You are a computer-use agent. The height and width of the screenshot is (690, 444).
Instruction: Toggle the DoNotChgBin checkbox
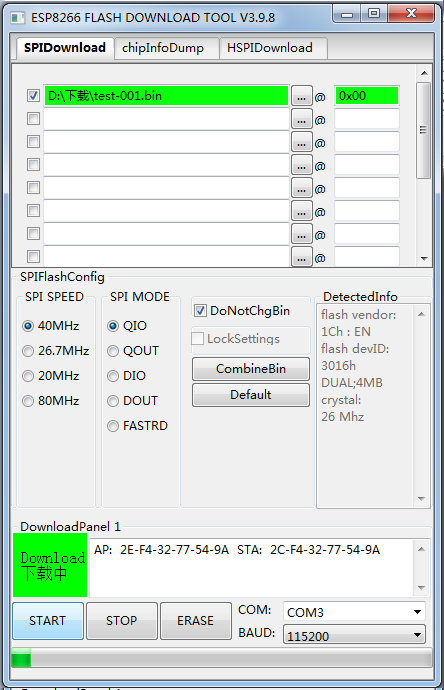click(x=200, y=311)
